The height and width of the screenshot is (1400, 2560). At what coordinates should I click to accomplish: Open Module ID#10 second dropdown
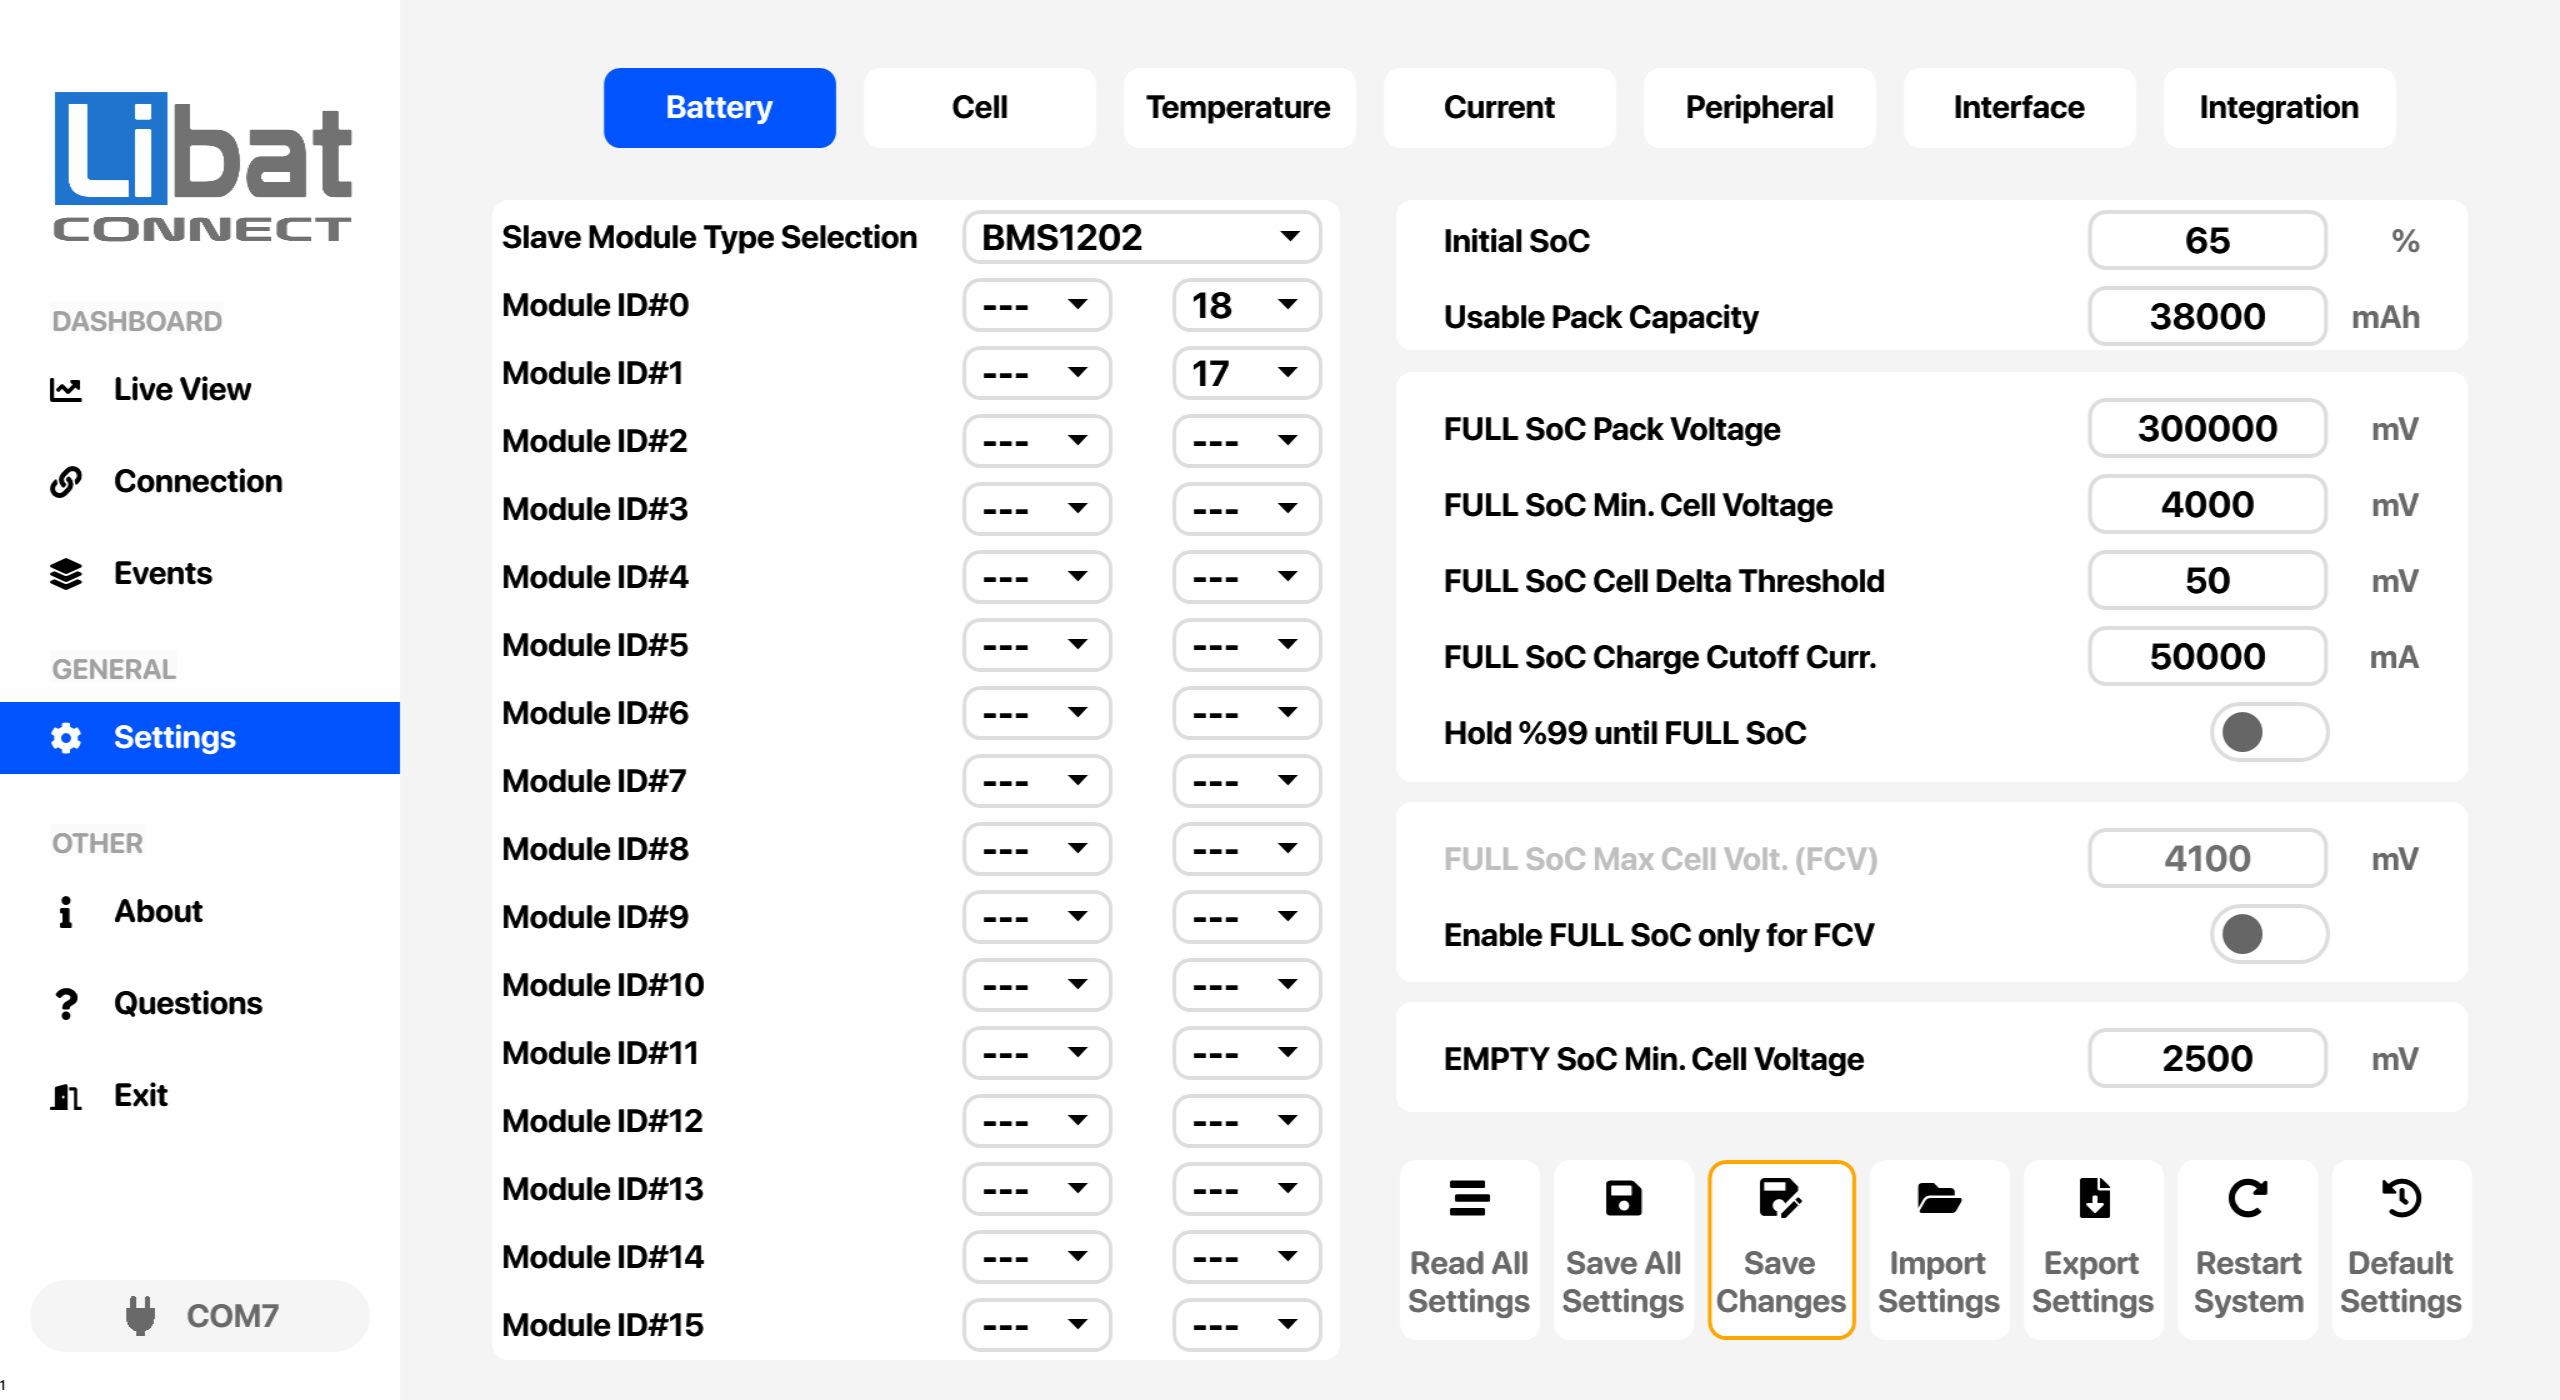(x=1247, y=985)
